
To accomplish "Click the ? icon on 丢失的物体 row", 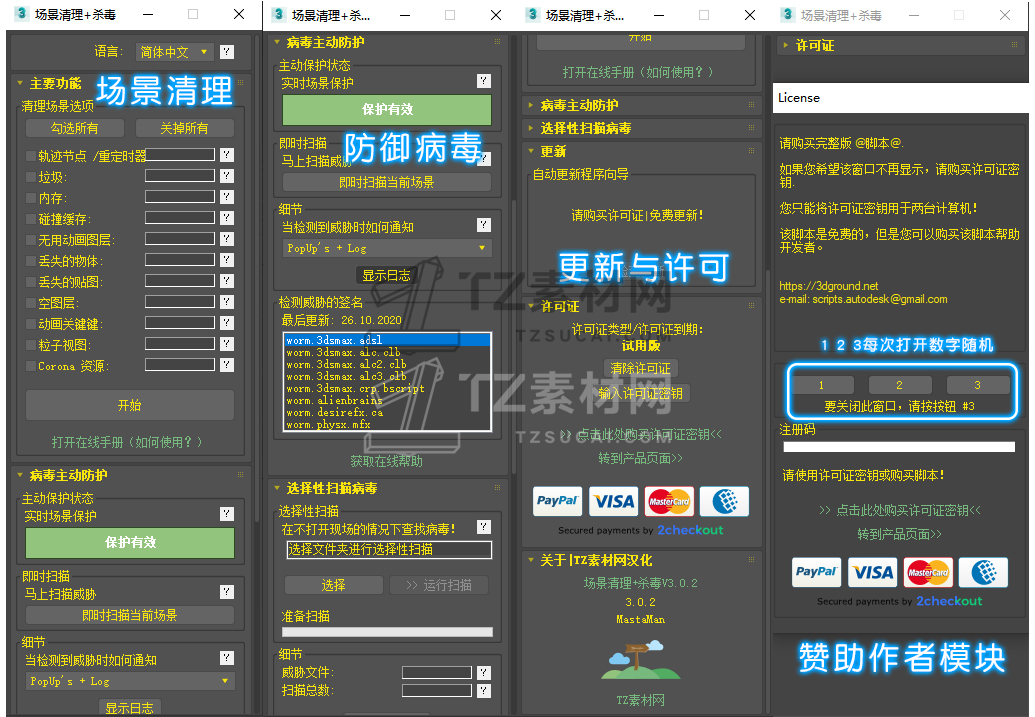I will coord(227,260).
